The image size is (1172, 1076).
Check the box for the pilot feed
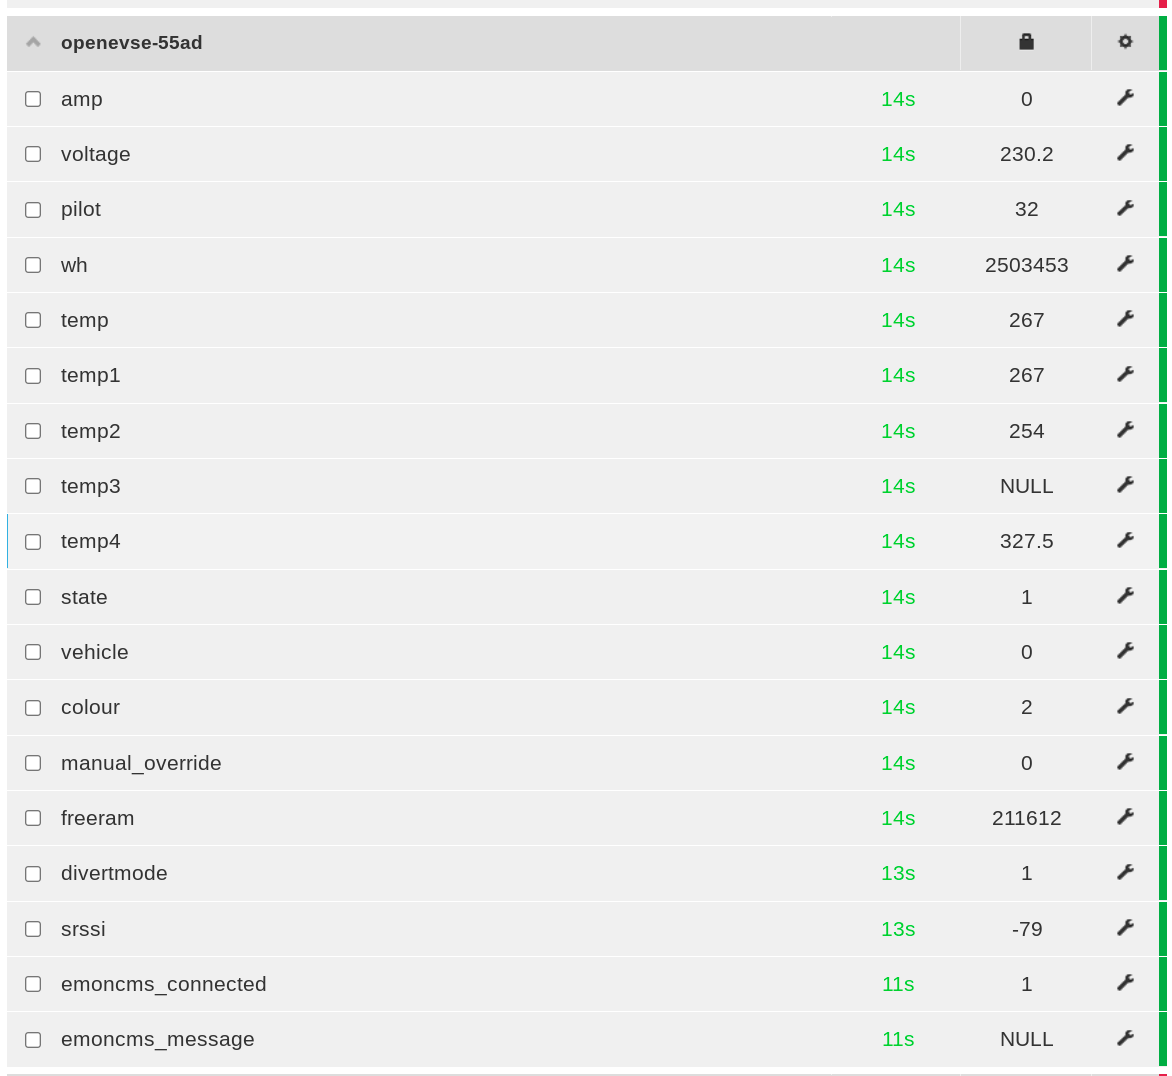32,209
